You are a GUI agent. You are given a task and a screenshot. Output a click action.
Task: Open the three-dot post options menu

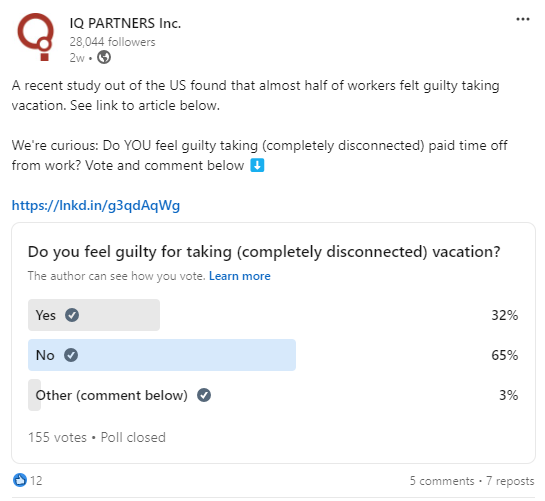pos(522,19)
